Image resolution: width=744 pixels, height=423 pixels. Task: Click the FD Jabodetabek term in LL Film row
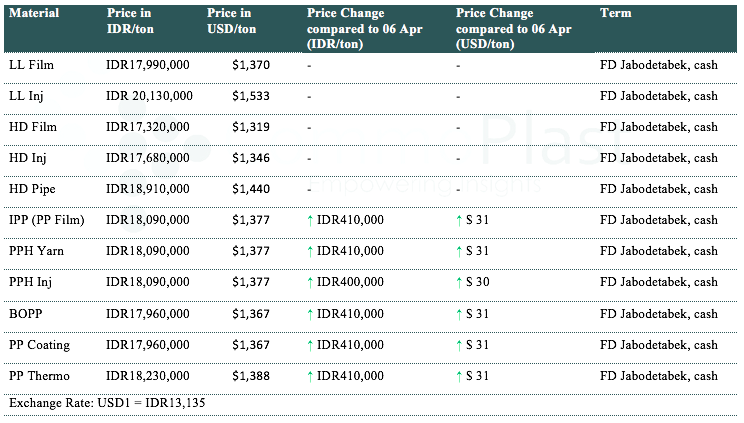(x=658, y=64)
